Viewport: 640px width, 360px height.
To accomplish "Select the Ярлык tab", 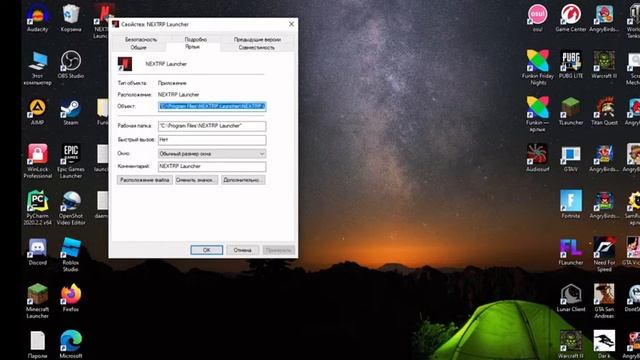I will 192,47.
